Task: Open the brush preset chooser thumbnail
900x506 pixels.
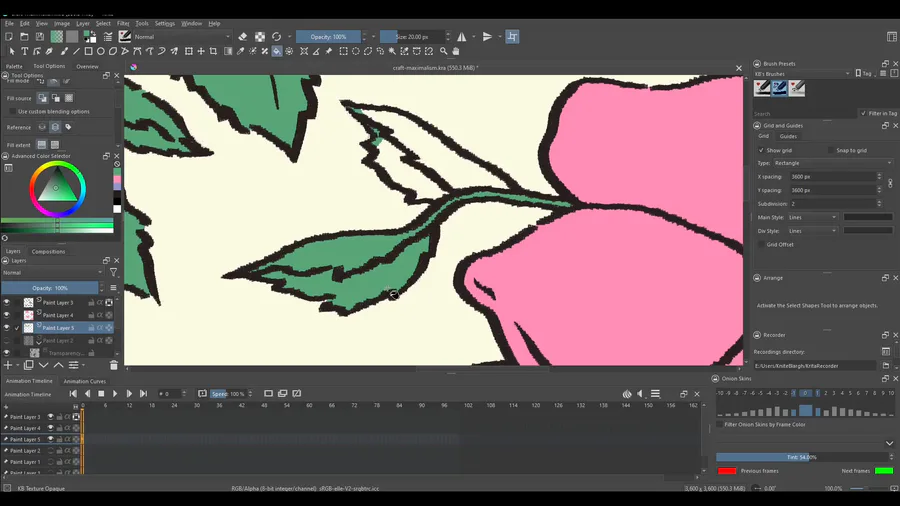Action: (x=125, y=37)
